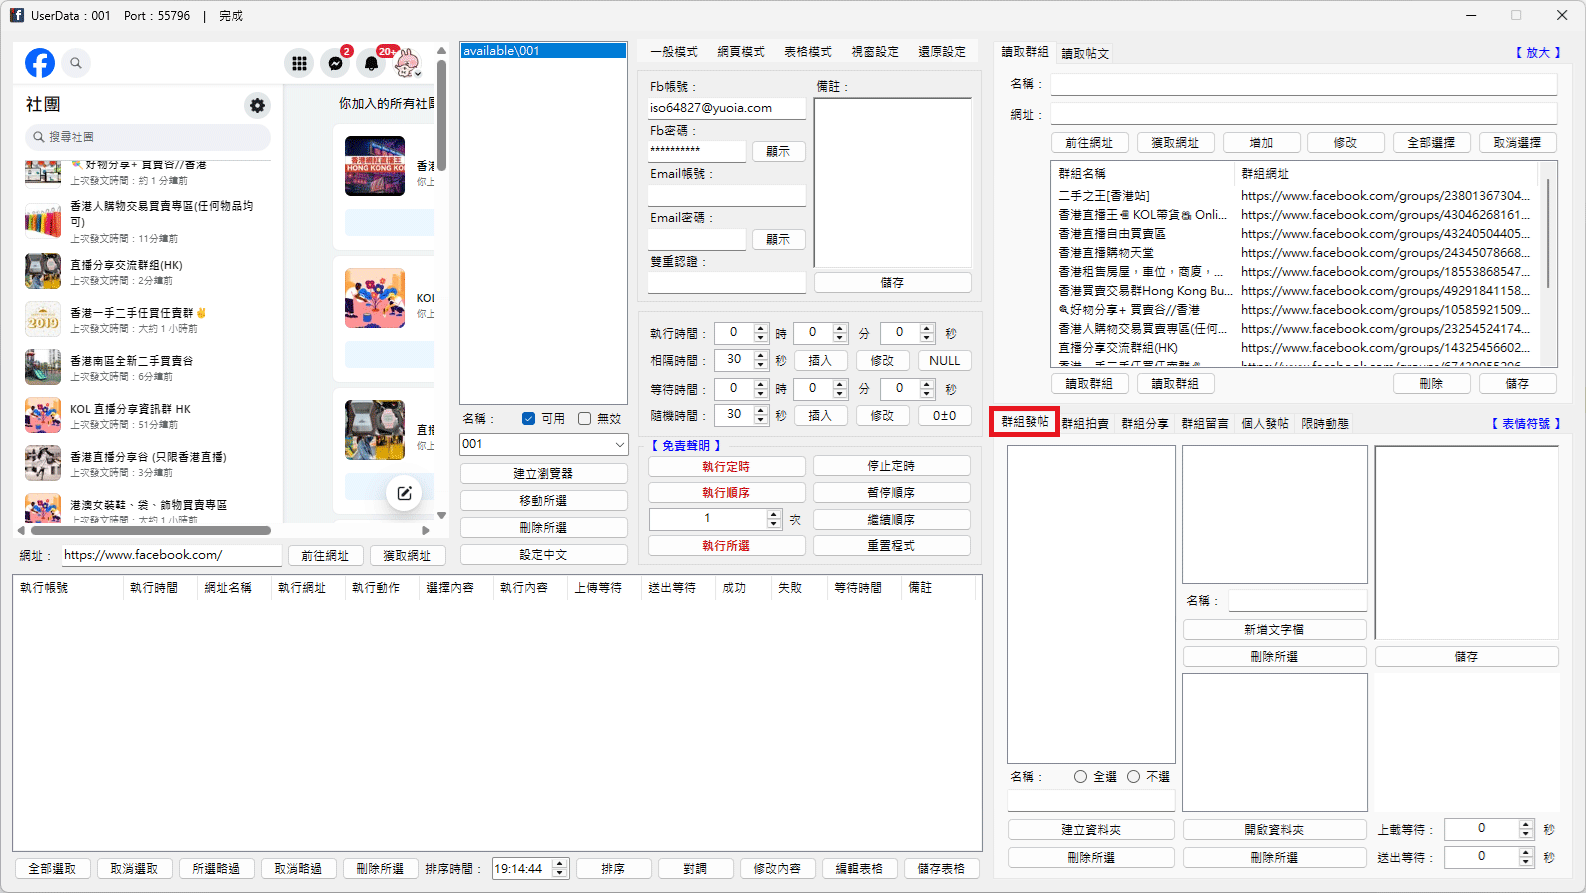The width and height of the screenshot is (1586, 893).
Task: Increase the 等待時間 minutes stepper
Action: coord(840,385)
